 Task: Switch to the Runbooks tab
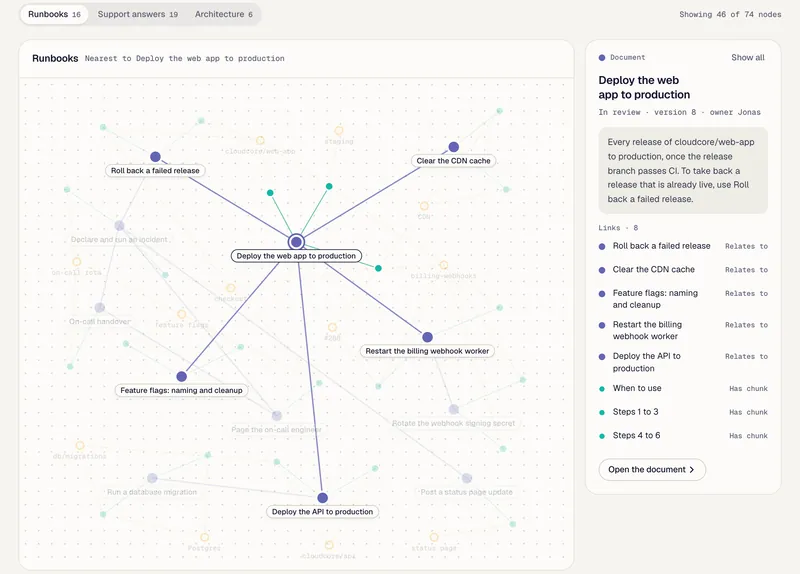click(x=54, y=14)
